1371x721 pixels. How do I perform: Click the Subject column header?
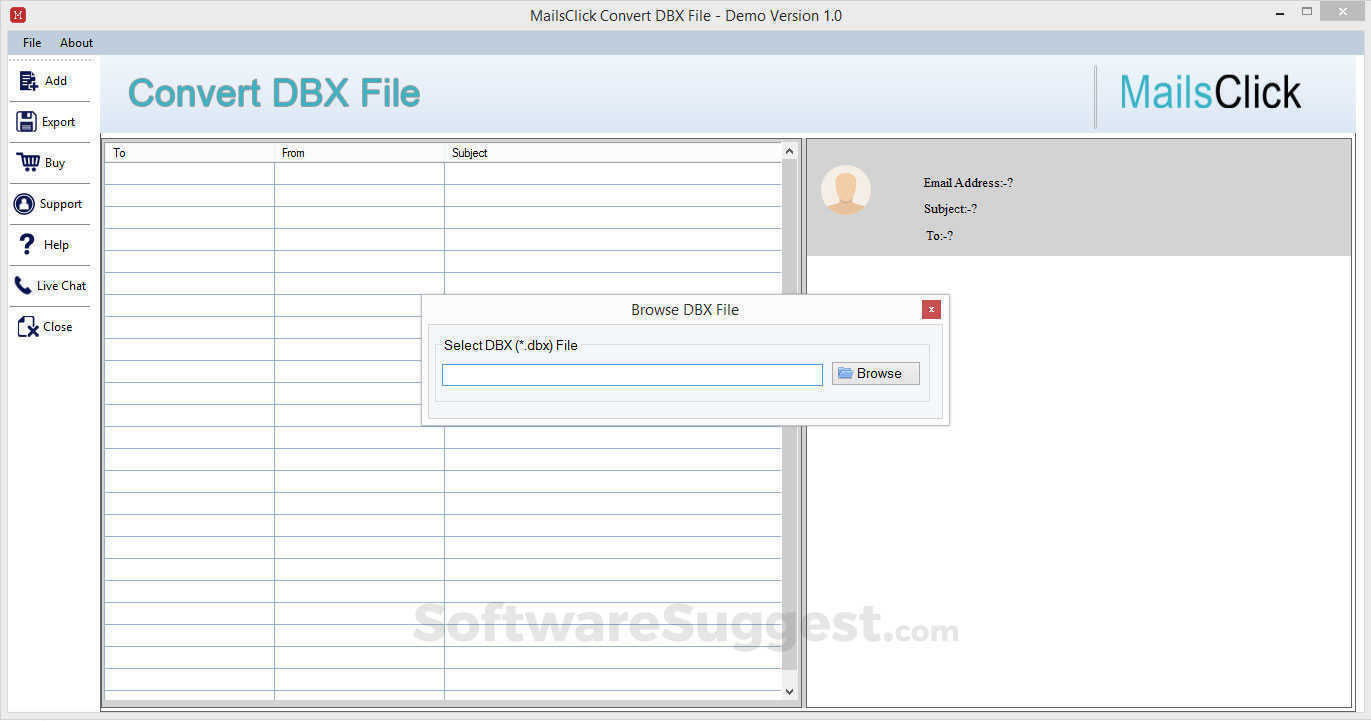click(x=469, y=152)
